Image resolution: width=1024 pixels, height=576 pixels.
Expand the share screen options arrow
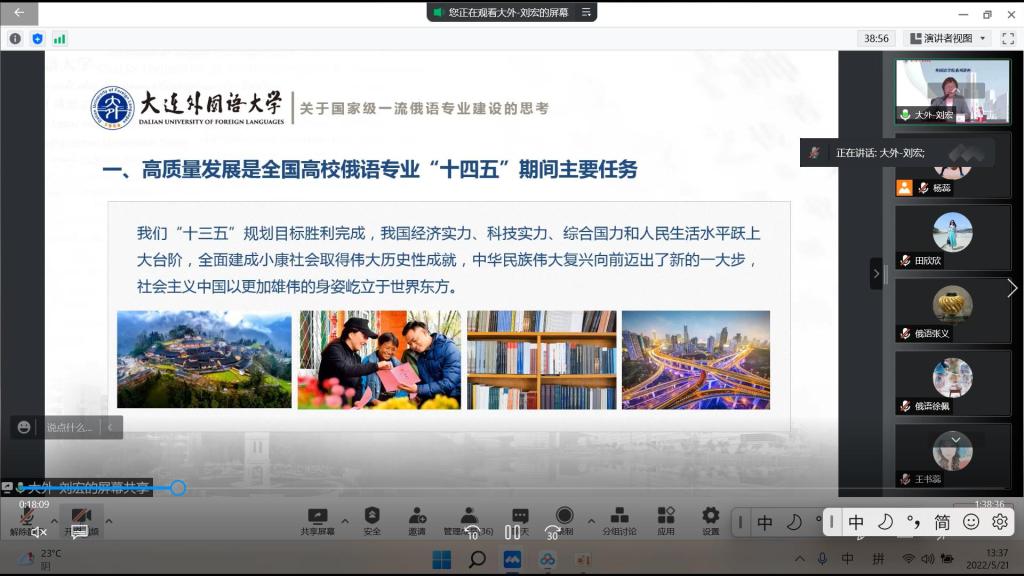[345, 520]
